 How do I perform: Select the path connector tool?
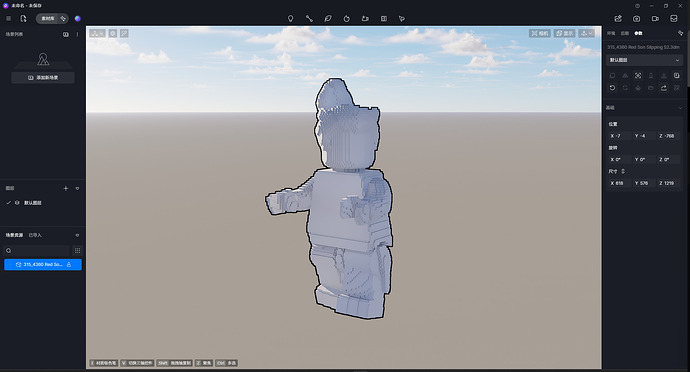click(309, 18)
